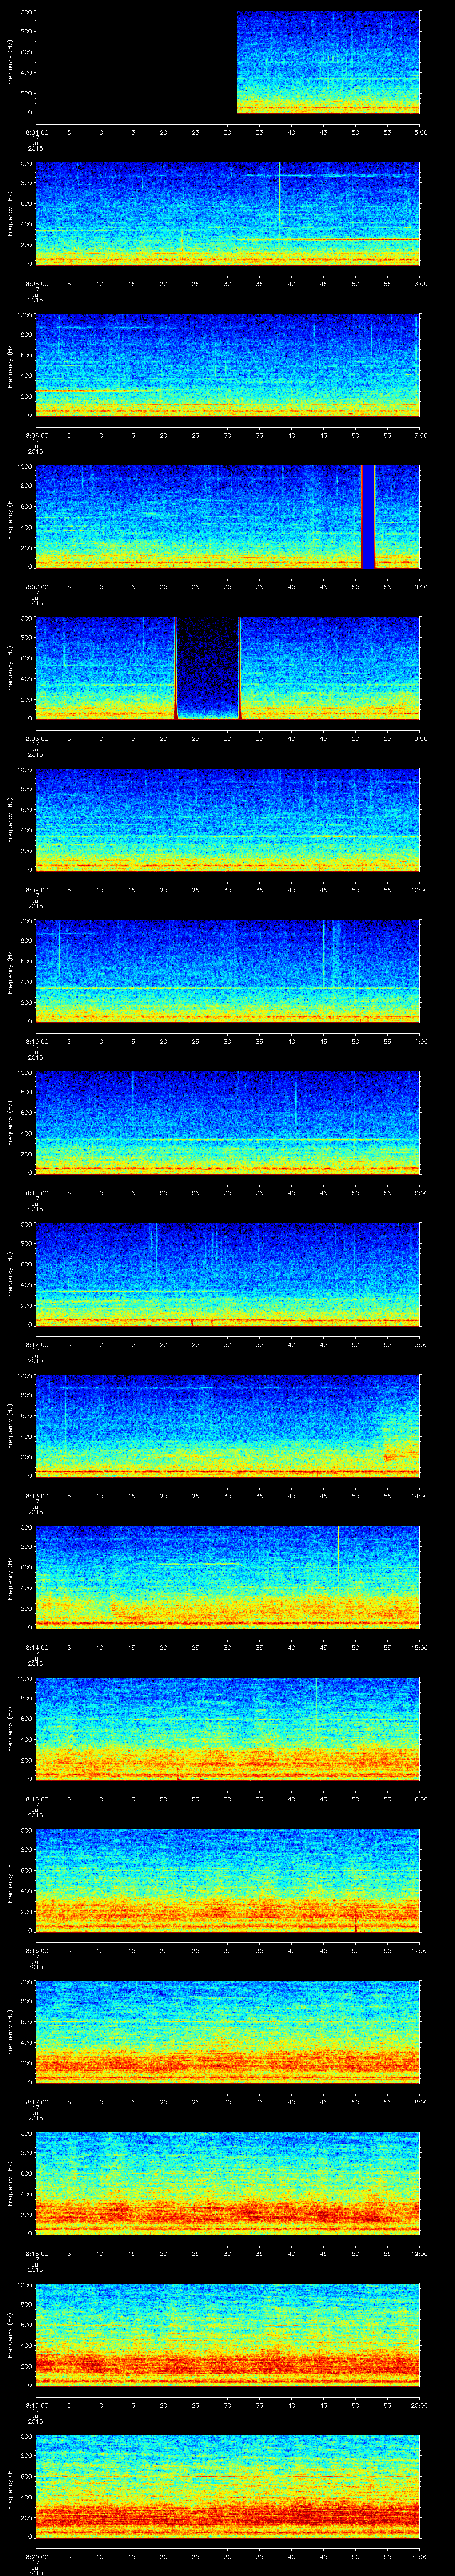Image resolution: width=455 pixels, height=2576 pixels.
Task: Click the '8:15:00' start time label
Action: tap(36, 1799)
